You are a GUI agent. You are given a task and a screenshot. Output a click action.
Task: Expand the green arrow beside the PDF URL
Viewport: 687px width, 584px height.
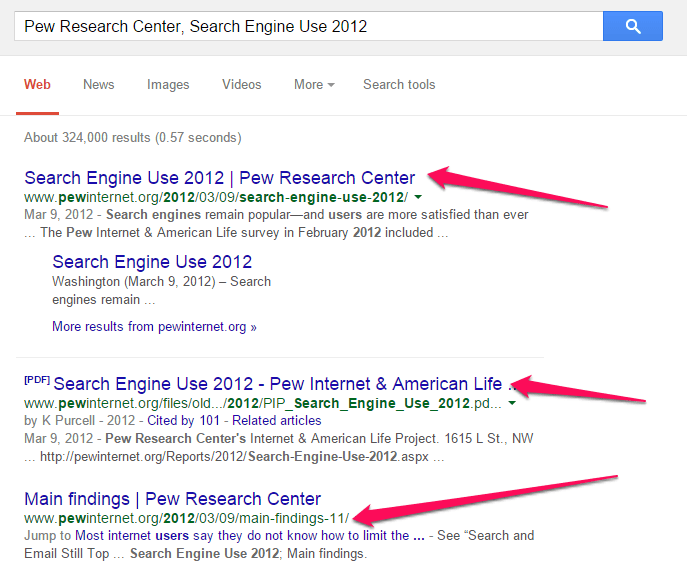tap(512, 403)
